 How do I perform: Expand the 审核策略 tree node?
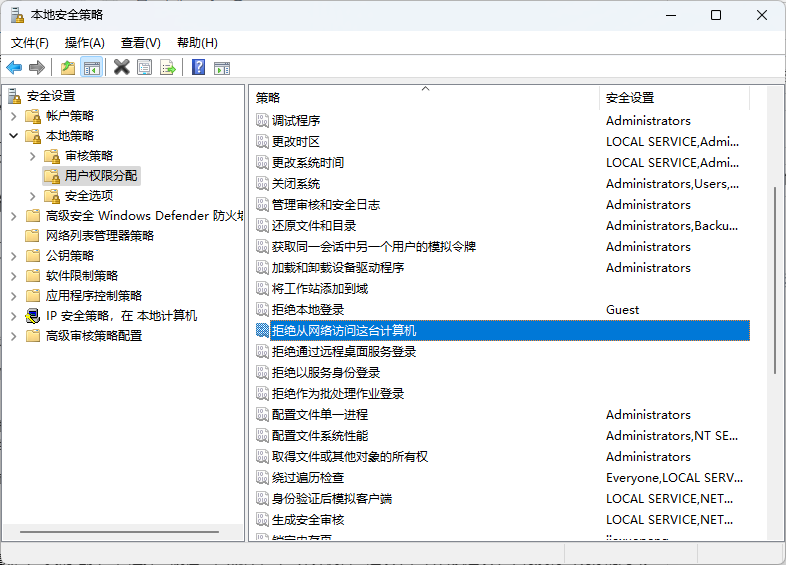click(x=33, y=156)
